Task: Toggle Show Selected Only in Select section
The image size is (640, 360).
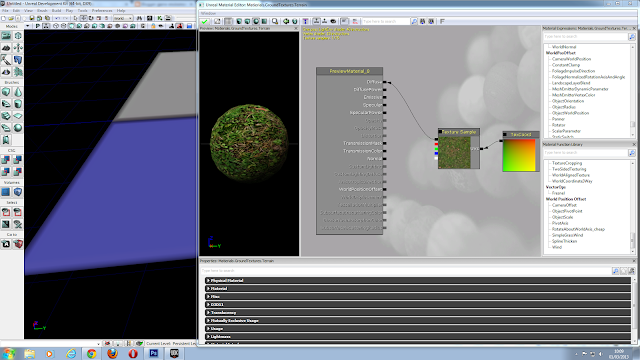Action: pos(6,212)
